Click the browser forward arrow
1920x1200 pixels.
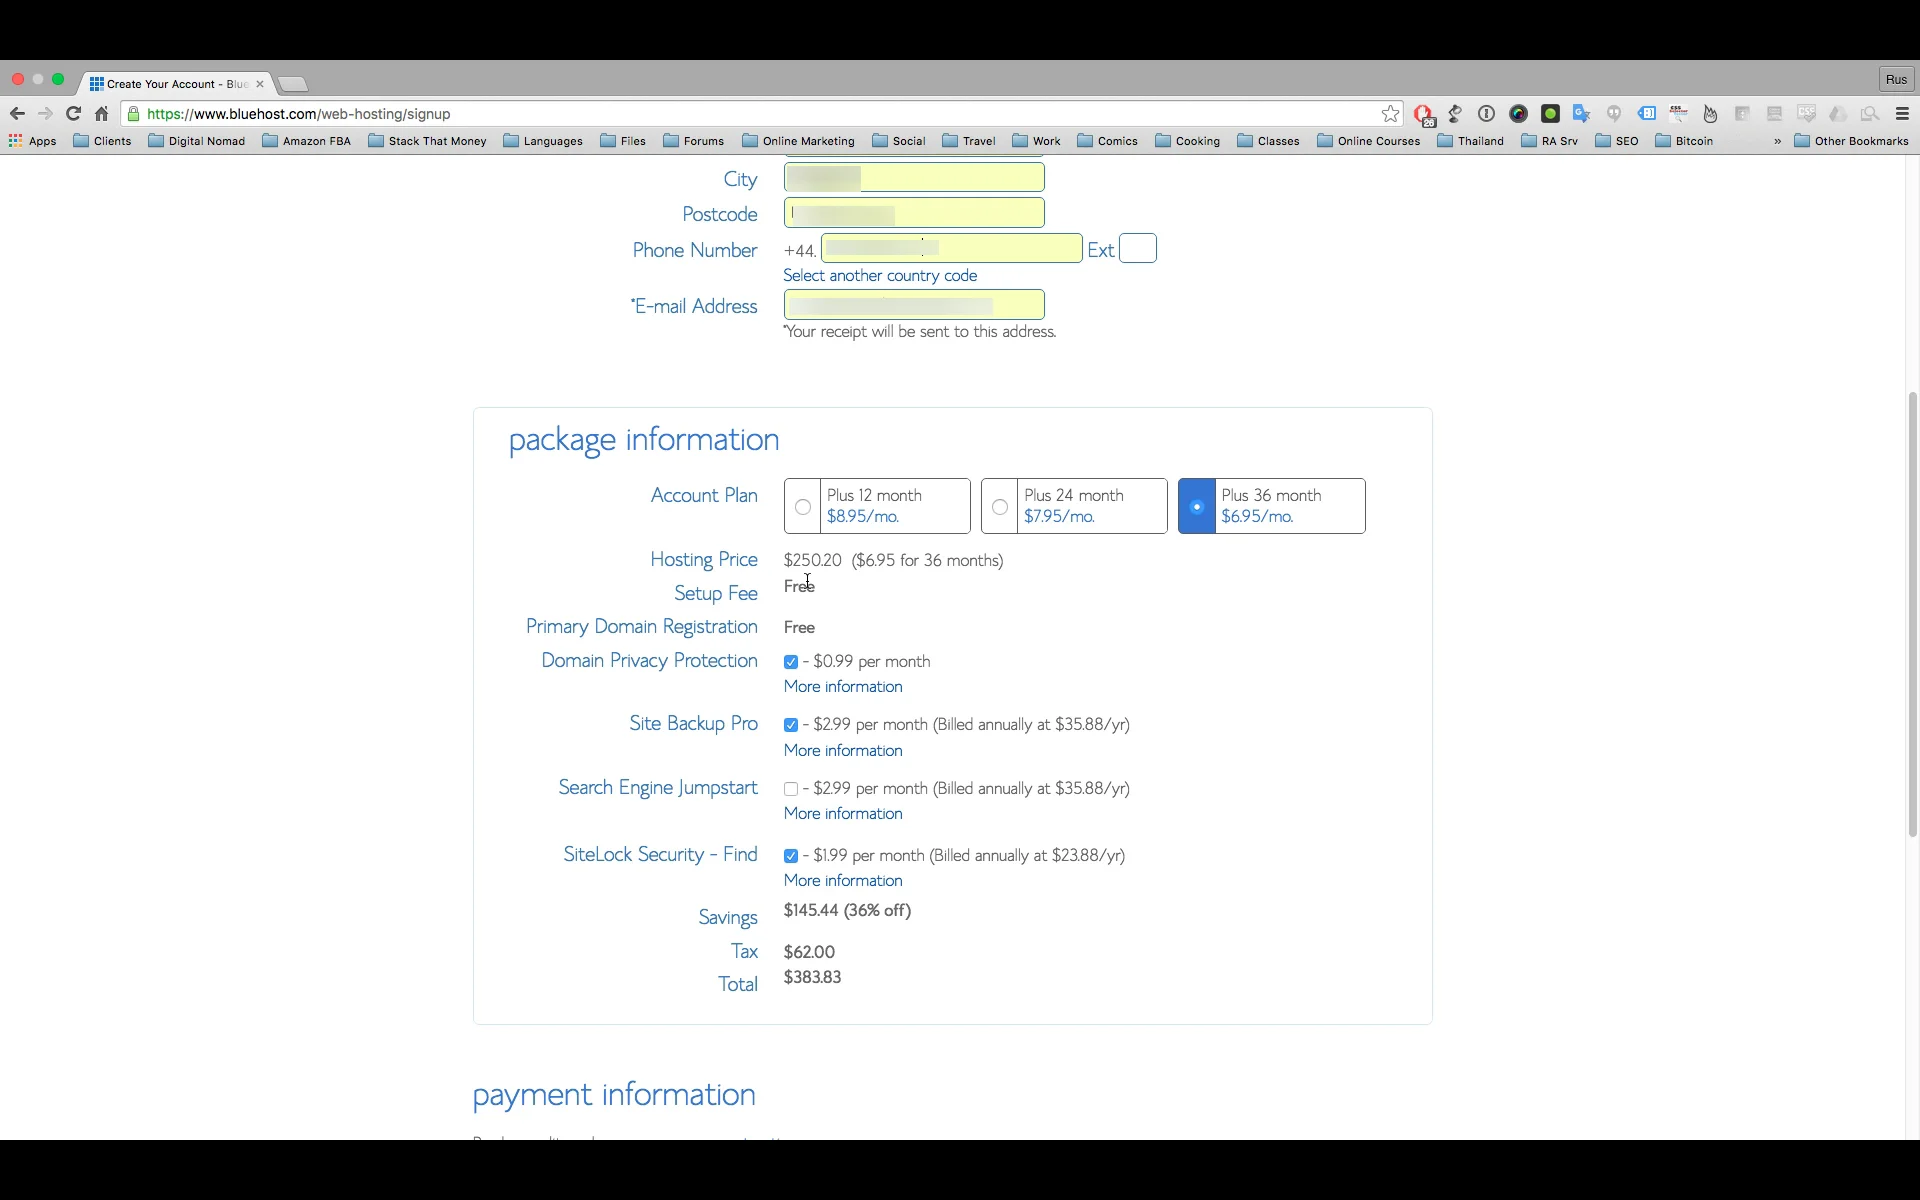click(45, 114)
